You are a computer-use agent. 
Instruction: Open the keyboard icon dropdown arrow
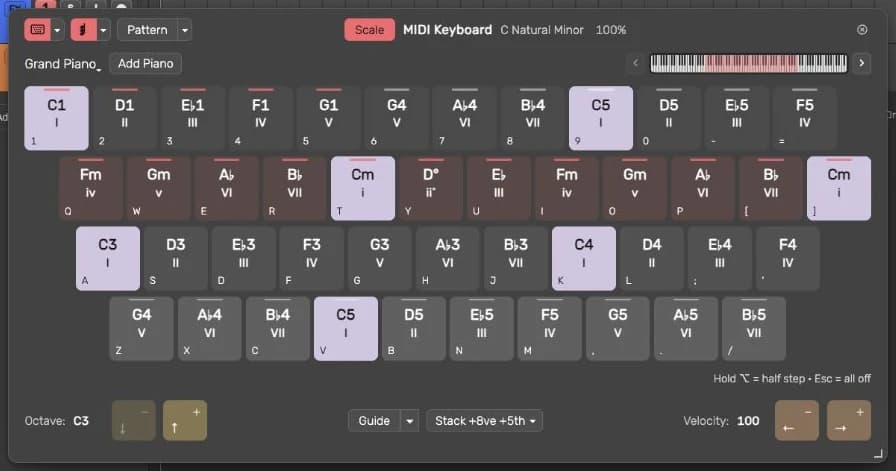(x=58, y=30)
